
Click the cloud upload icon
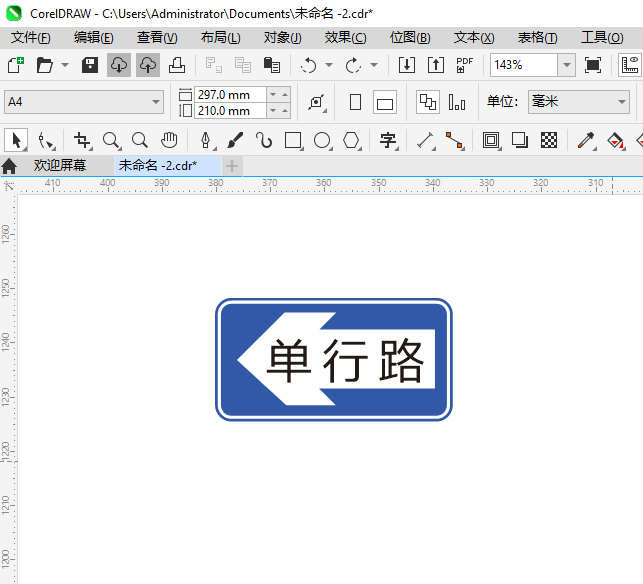coord(148,65)
